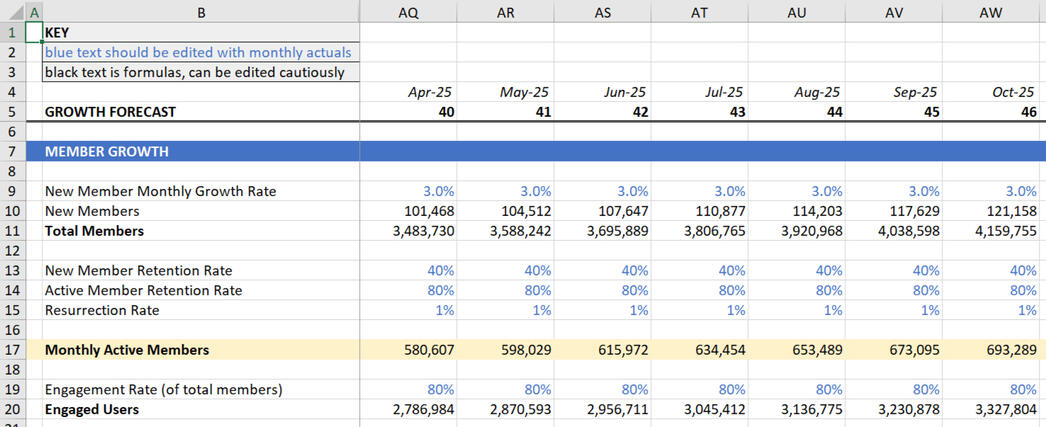The image size is (1046, 427).
Task: Select the blue text monthly actuals note
Action: pos(201,52)
